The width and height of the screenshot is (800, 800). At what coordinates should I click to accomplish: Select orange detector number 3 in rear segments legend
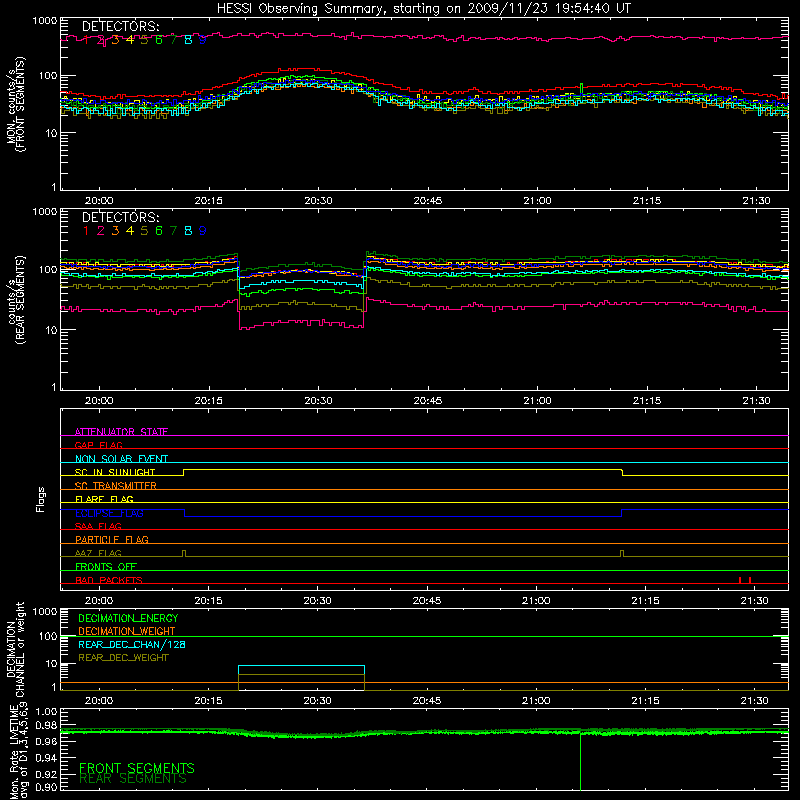115,231
